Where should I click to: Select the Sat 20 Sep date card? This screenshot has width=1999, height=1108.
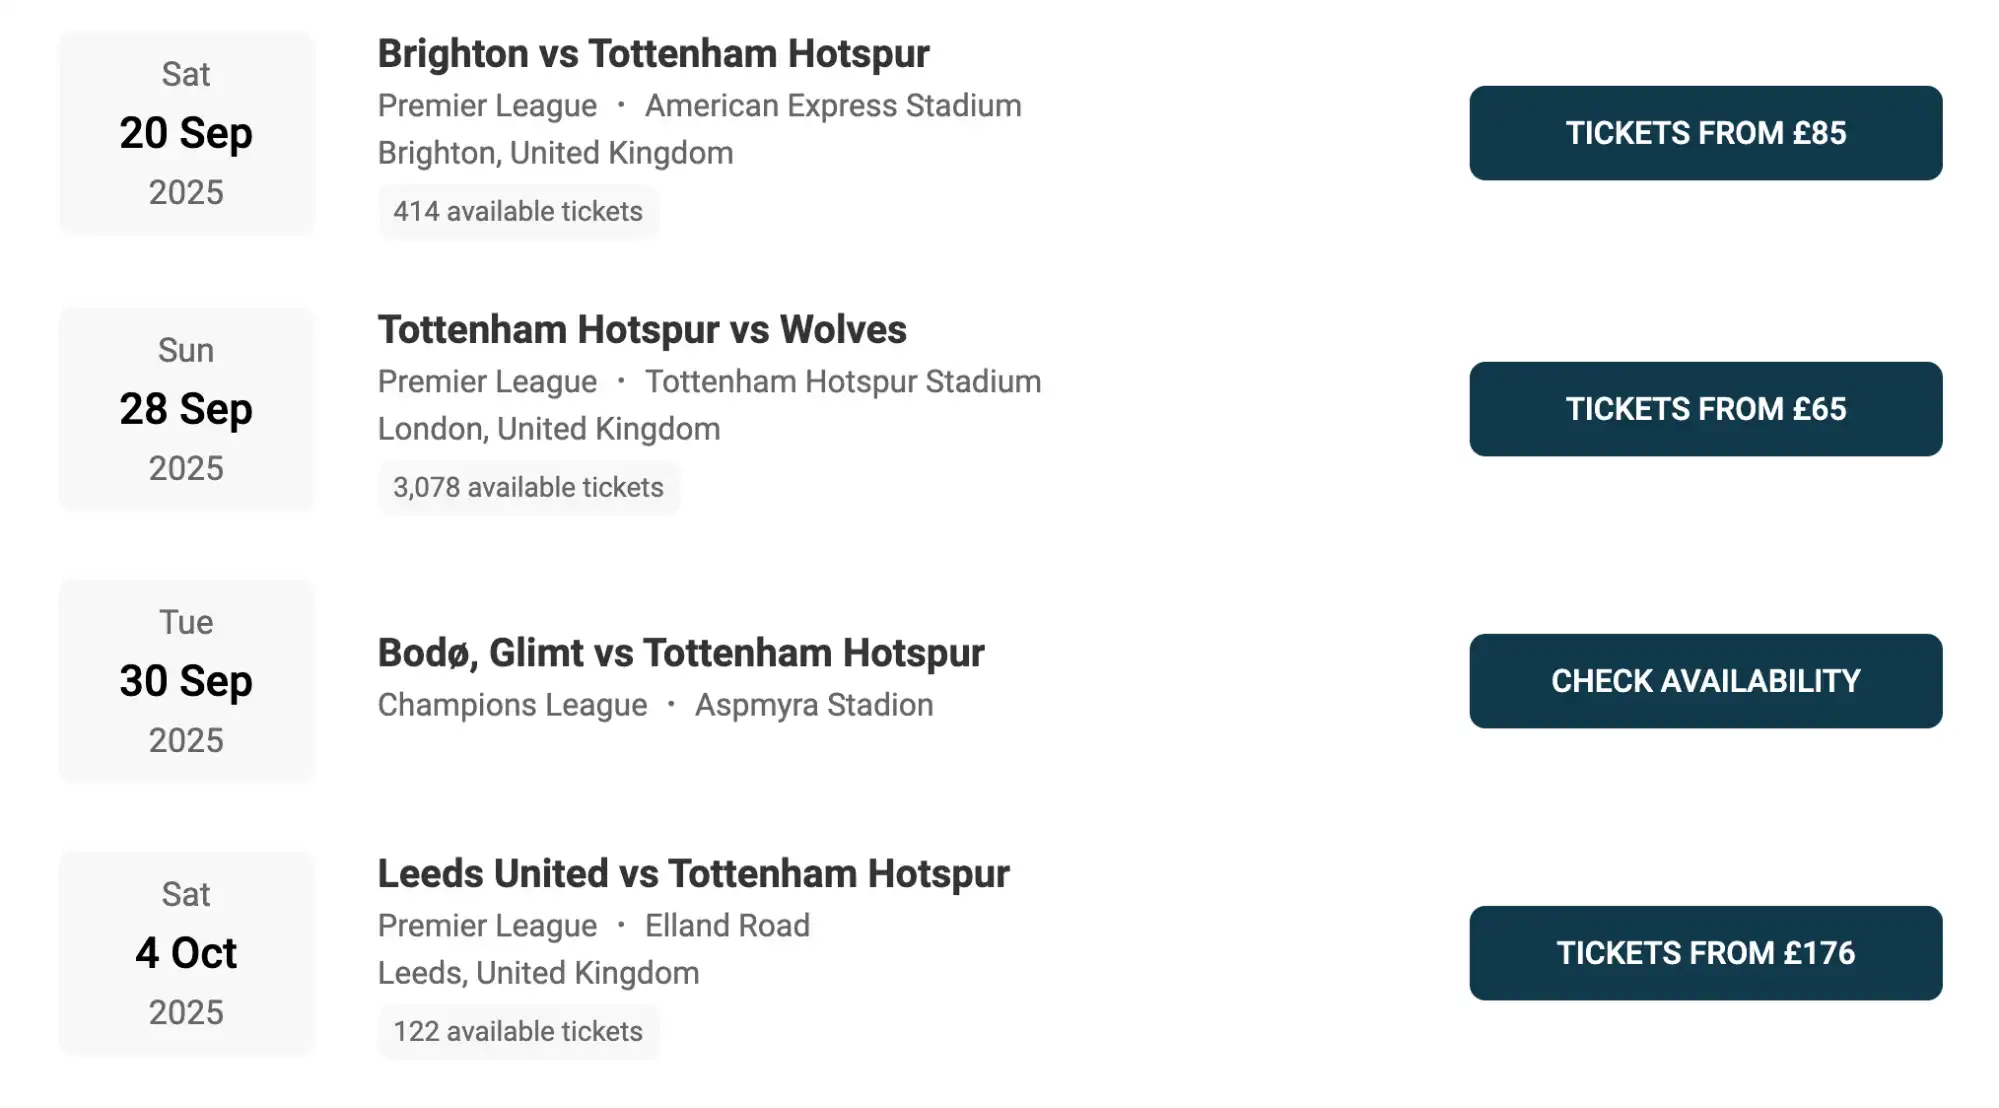[186, 133]
